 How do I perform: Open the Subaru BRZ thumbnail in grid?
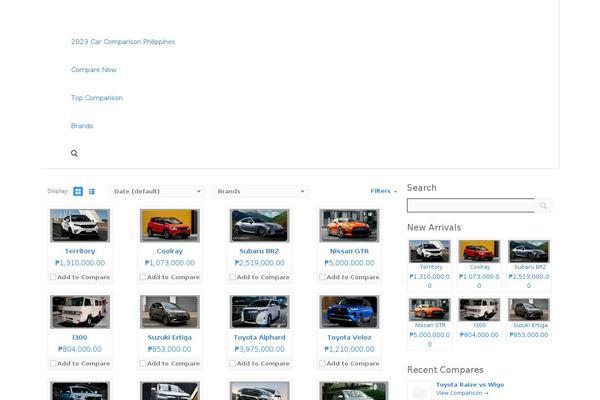click(259, 225)
